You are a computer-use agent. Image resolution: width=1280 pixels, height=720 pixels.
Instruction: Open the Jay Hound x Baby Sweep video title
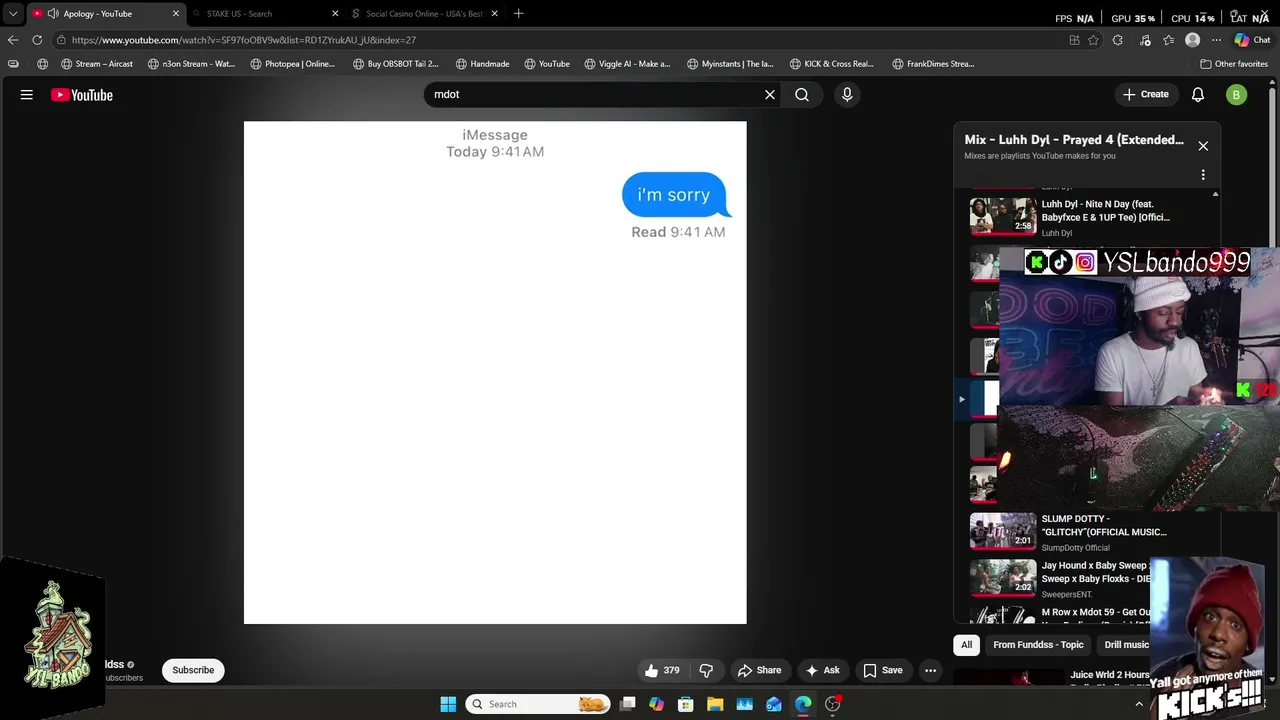[x=1095, y=572]
